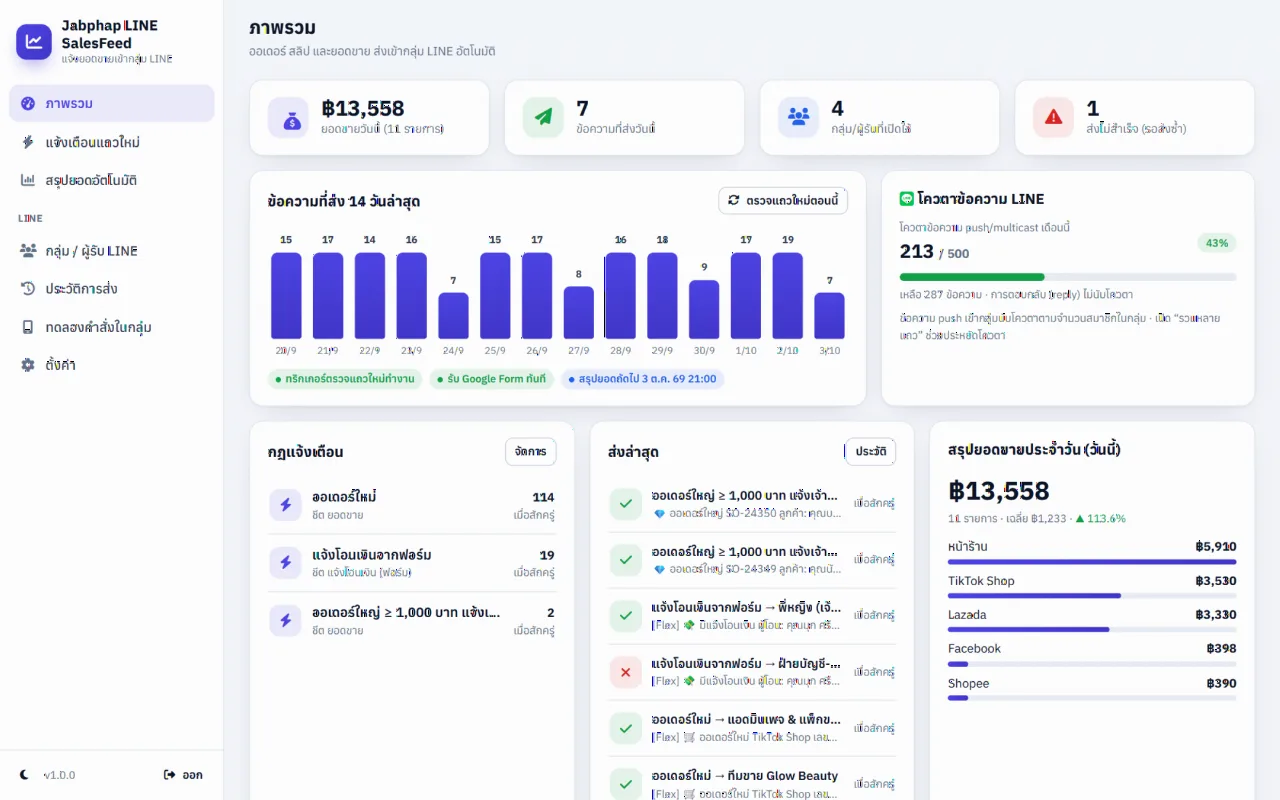The width and height of the screenshot is (1280, 800).
Task: Click รับ Google Form ทันที status chip
Action: (x=492, y=379)
